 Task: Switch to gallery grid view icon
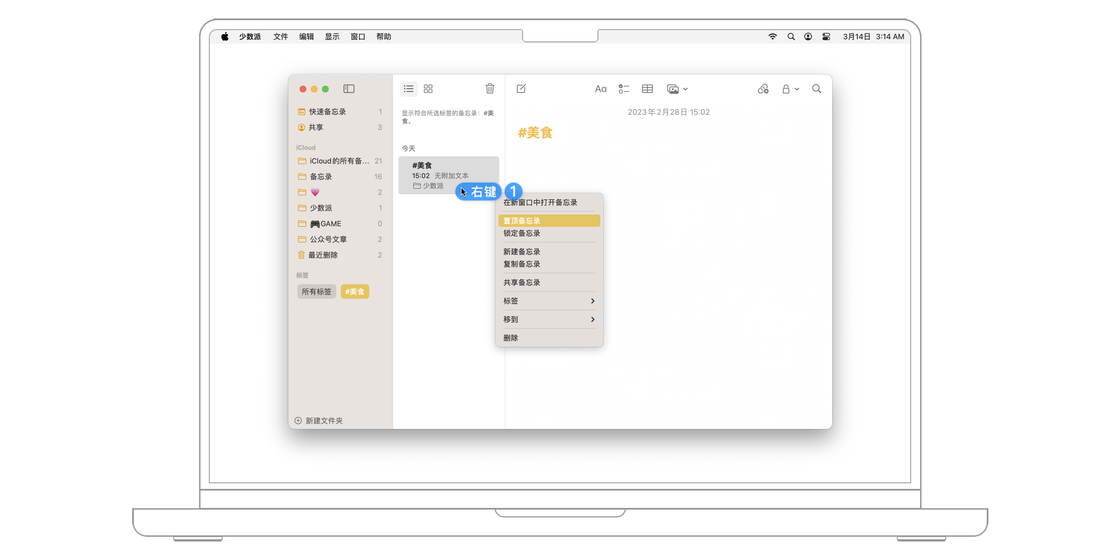pos(429,89)
